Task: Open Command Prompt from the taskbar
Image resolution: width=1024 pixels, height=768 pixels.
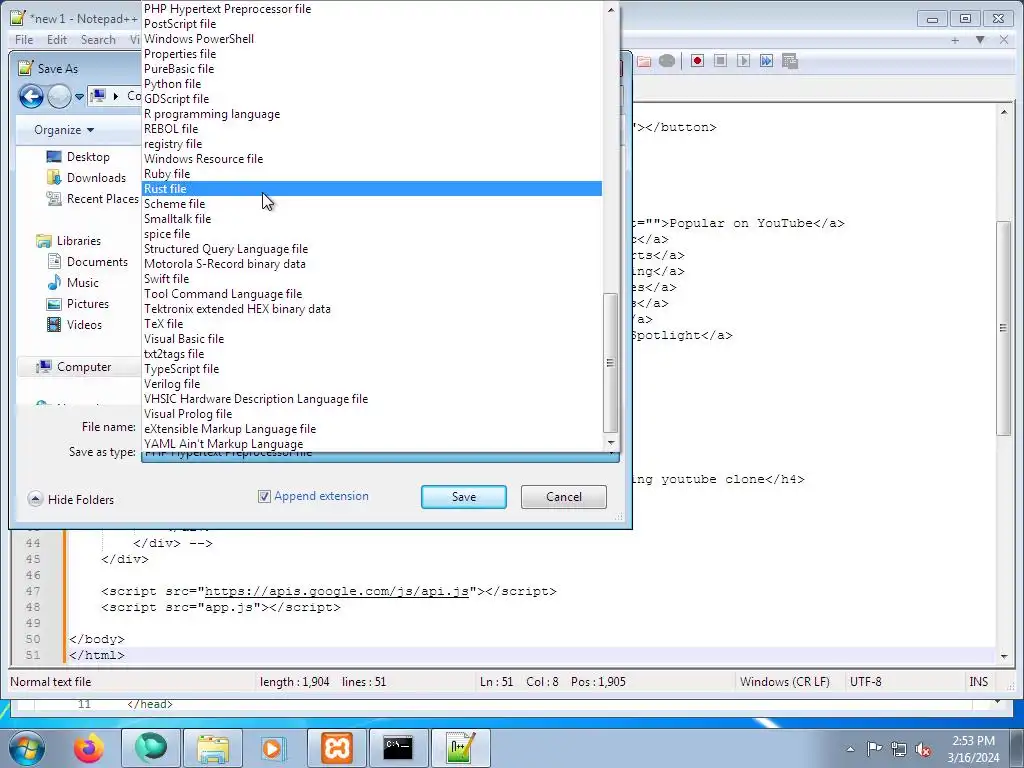Action: pyautogui.click(x=398, y=748)
